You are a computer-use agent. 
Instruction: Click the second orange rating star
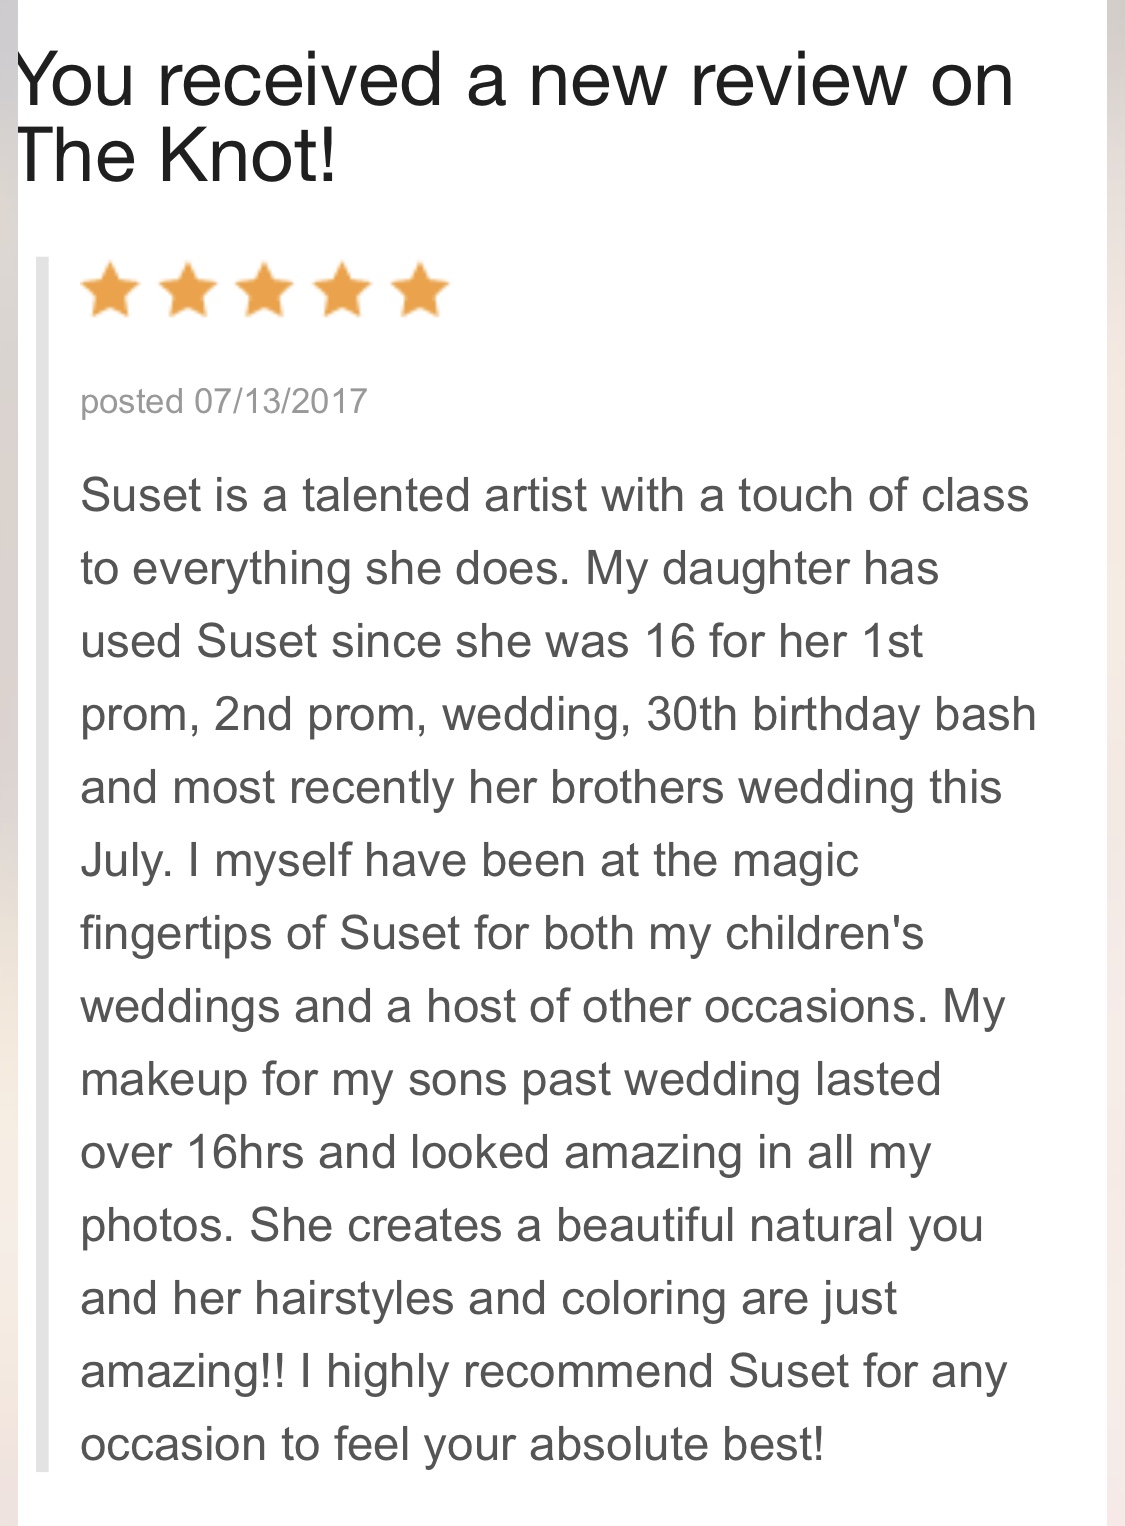click(x=188, y=290)
